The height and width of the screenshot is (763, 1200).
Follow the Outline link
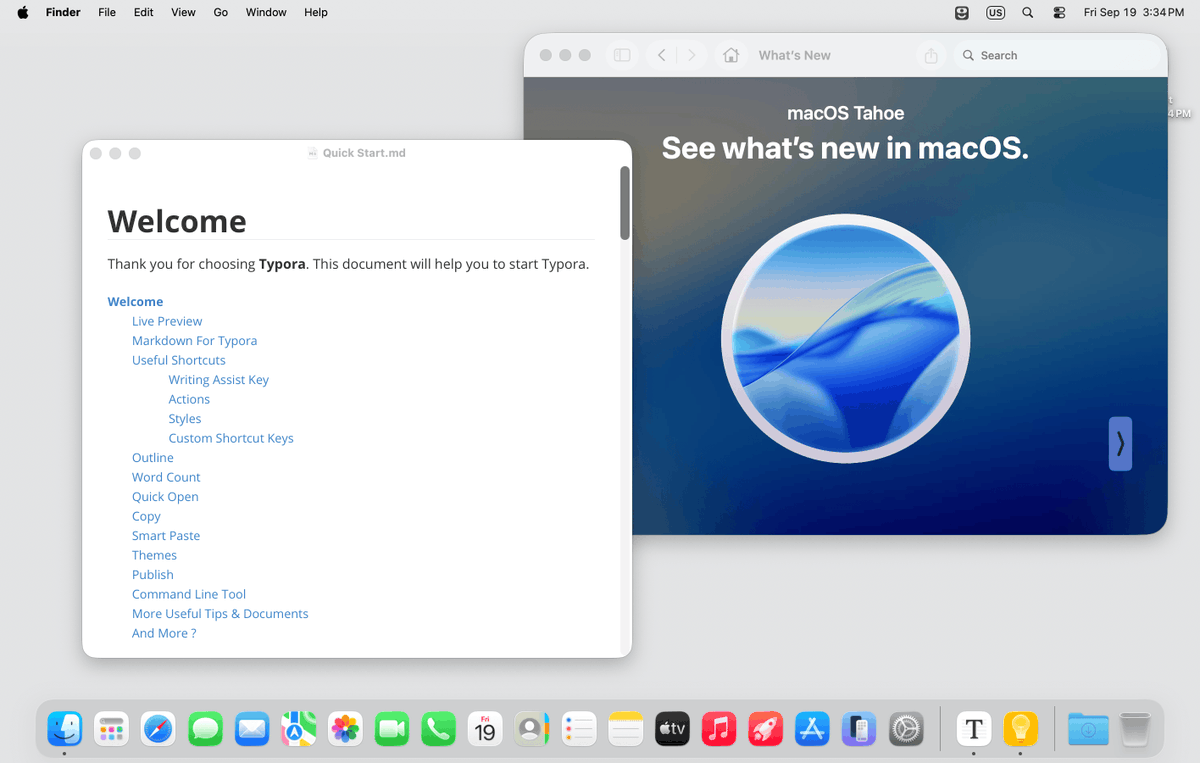[x=153, y=458]
